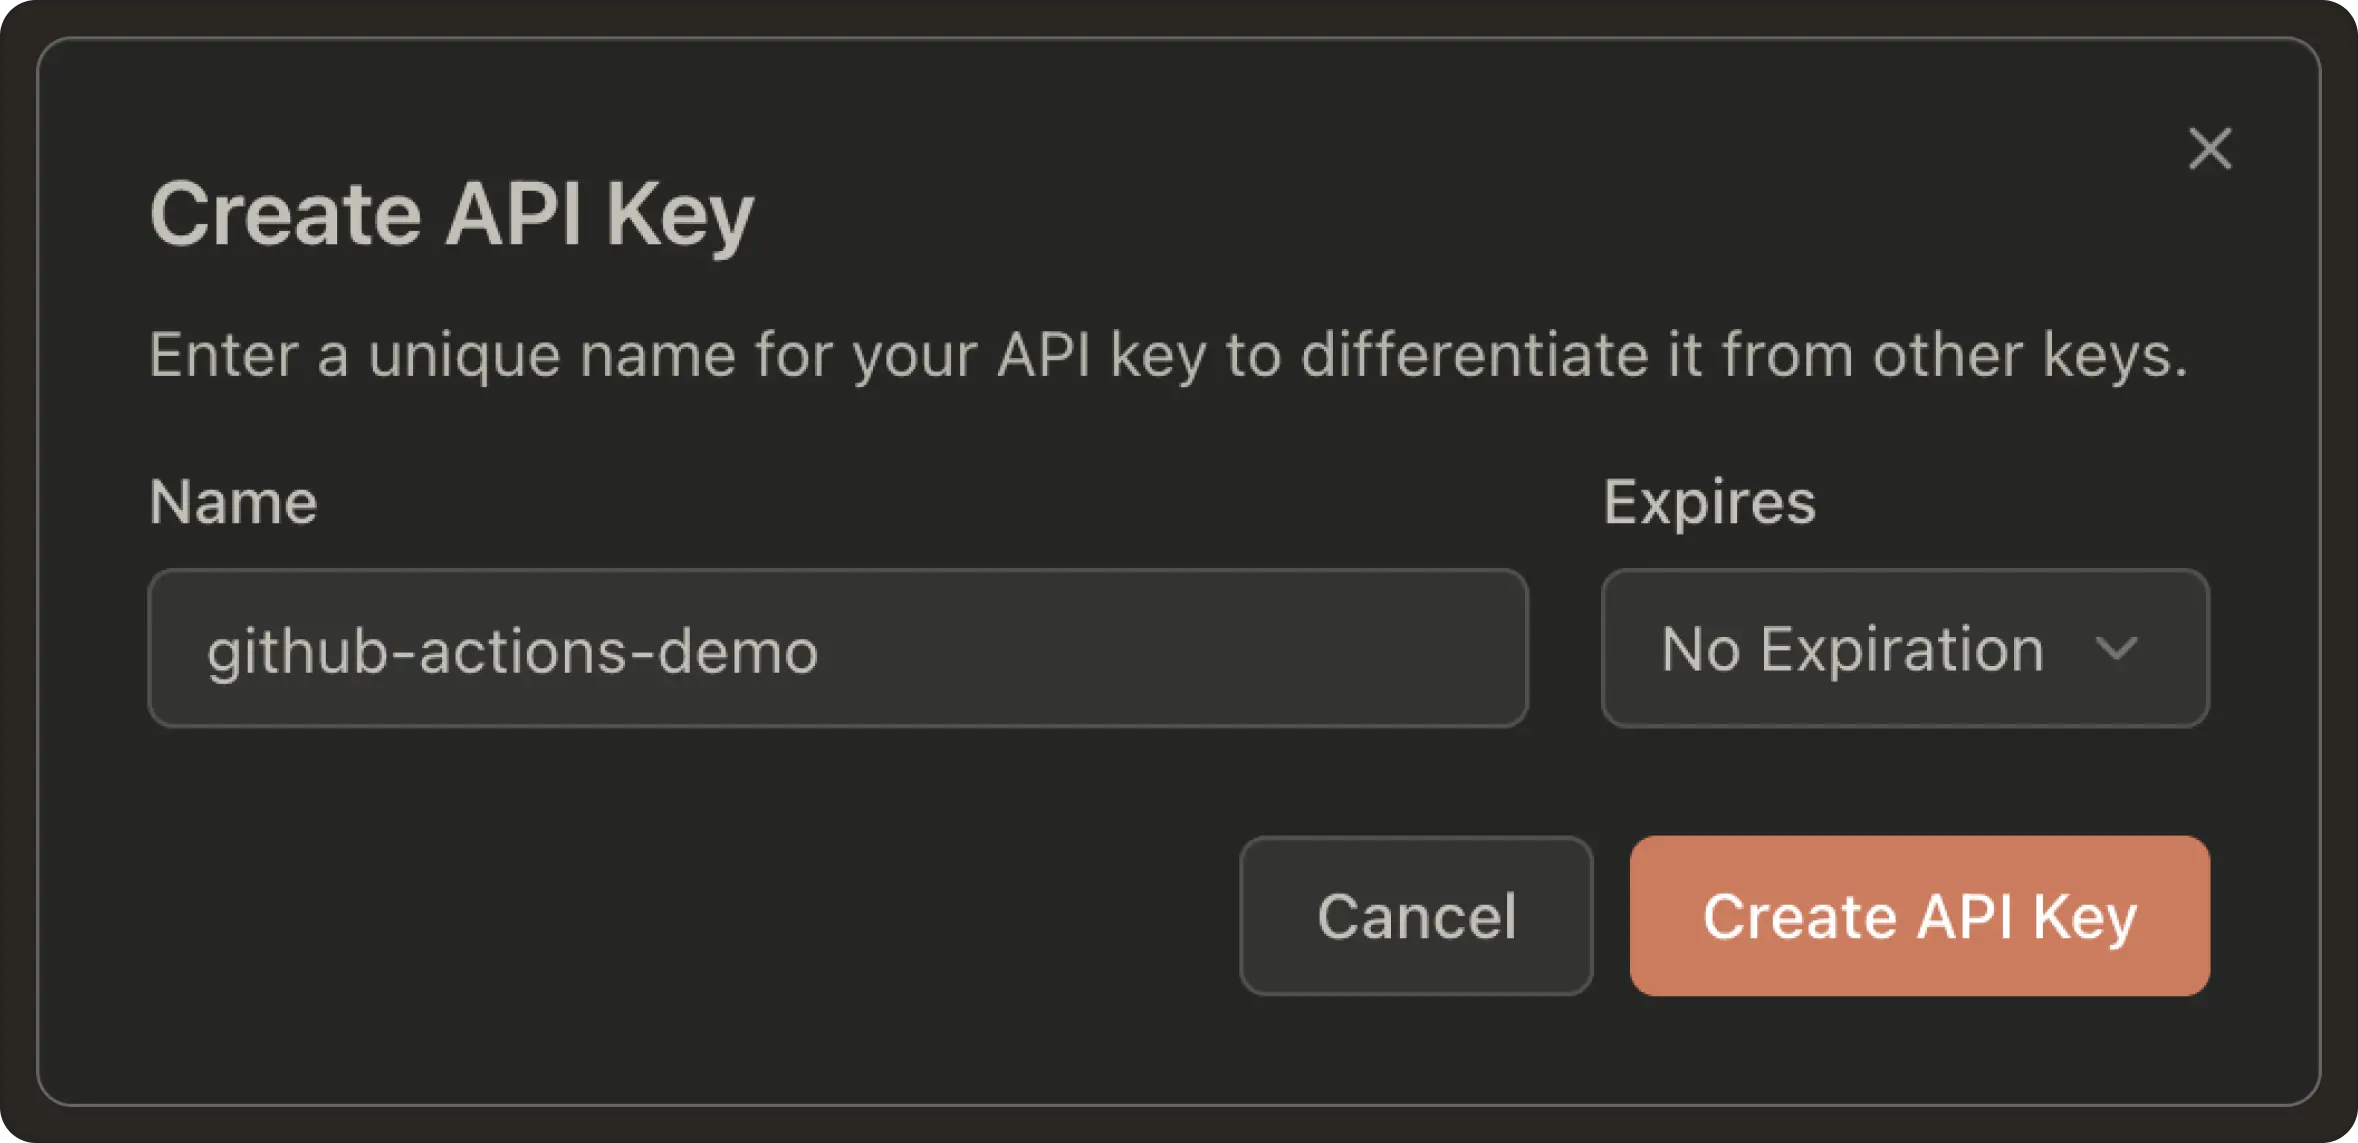Click the unique name description text
Viewport: 2358px width, 1143px height.
pos(1167,355)
